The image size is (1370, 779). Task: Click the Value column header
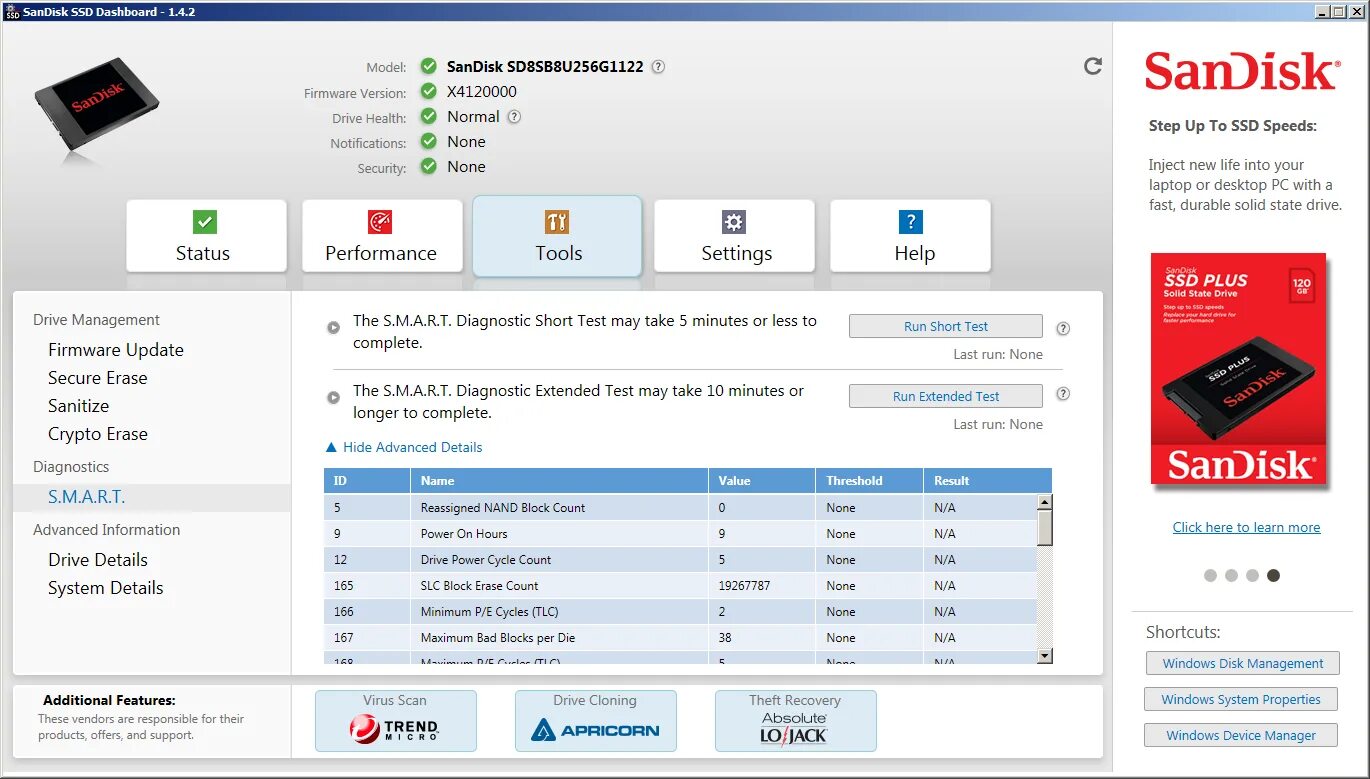point(762,481)
